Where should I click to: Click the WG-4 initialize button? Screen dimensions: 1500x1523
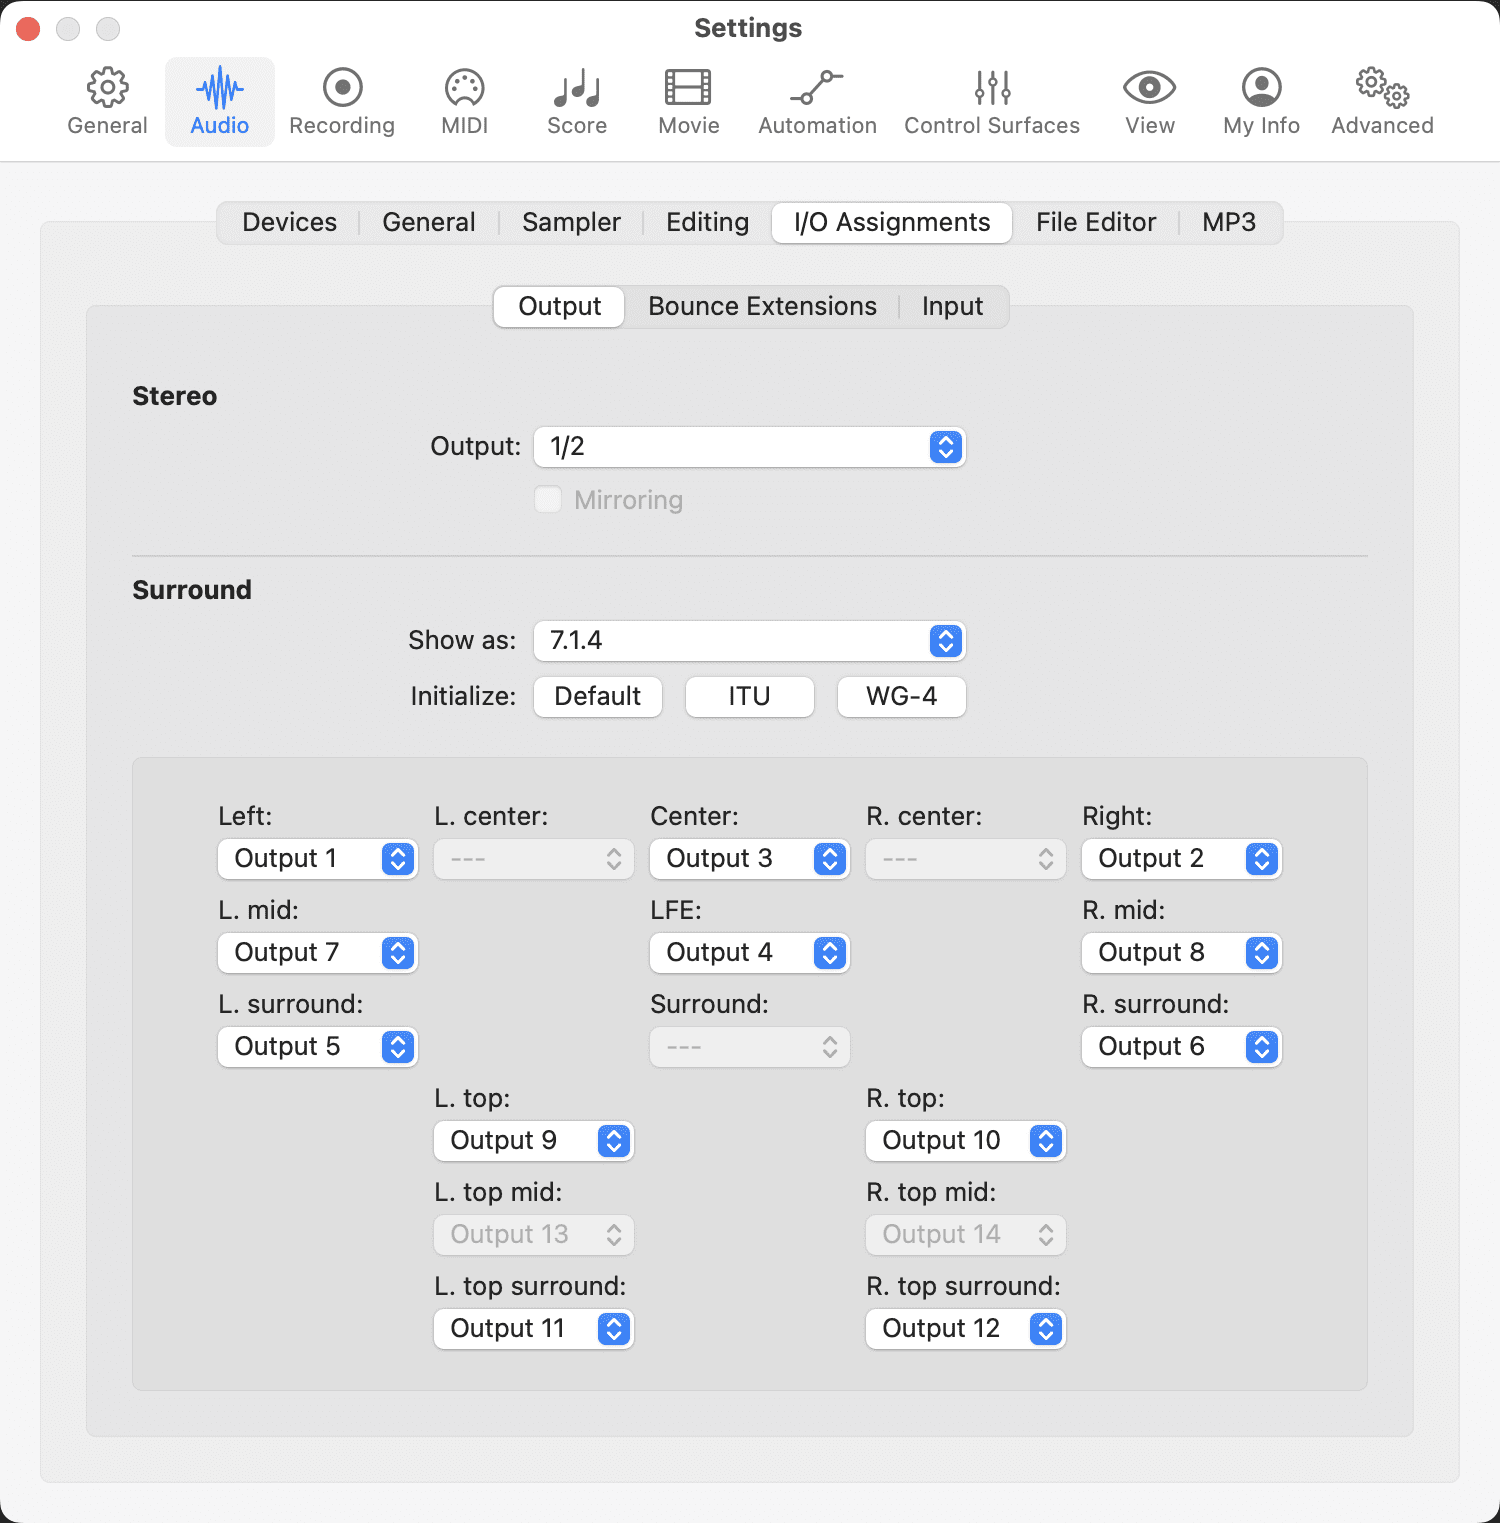coord(901,696)
